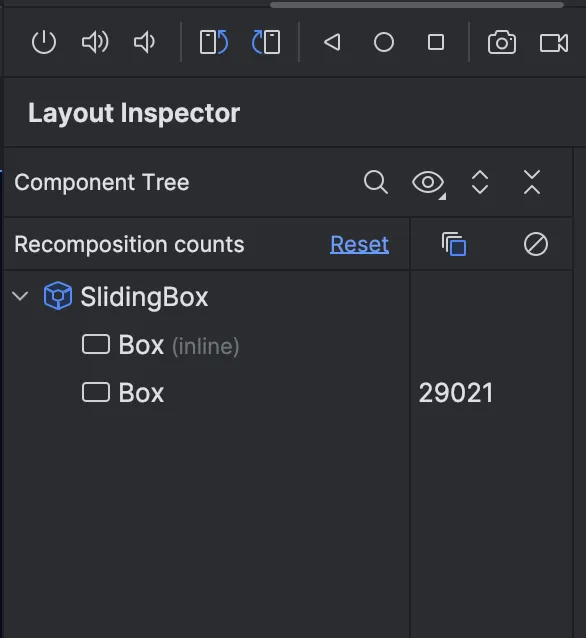Click the recomposition count column icon
Image resolution: width=586 pixels, height=638 pixels.
pos(454,244)
